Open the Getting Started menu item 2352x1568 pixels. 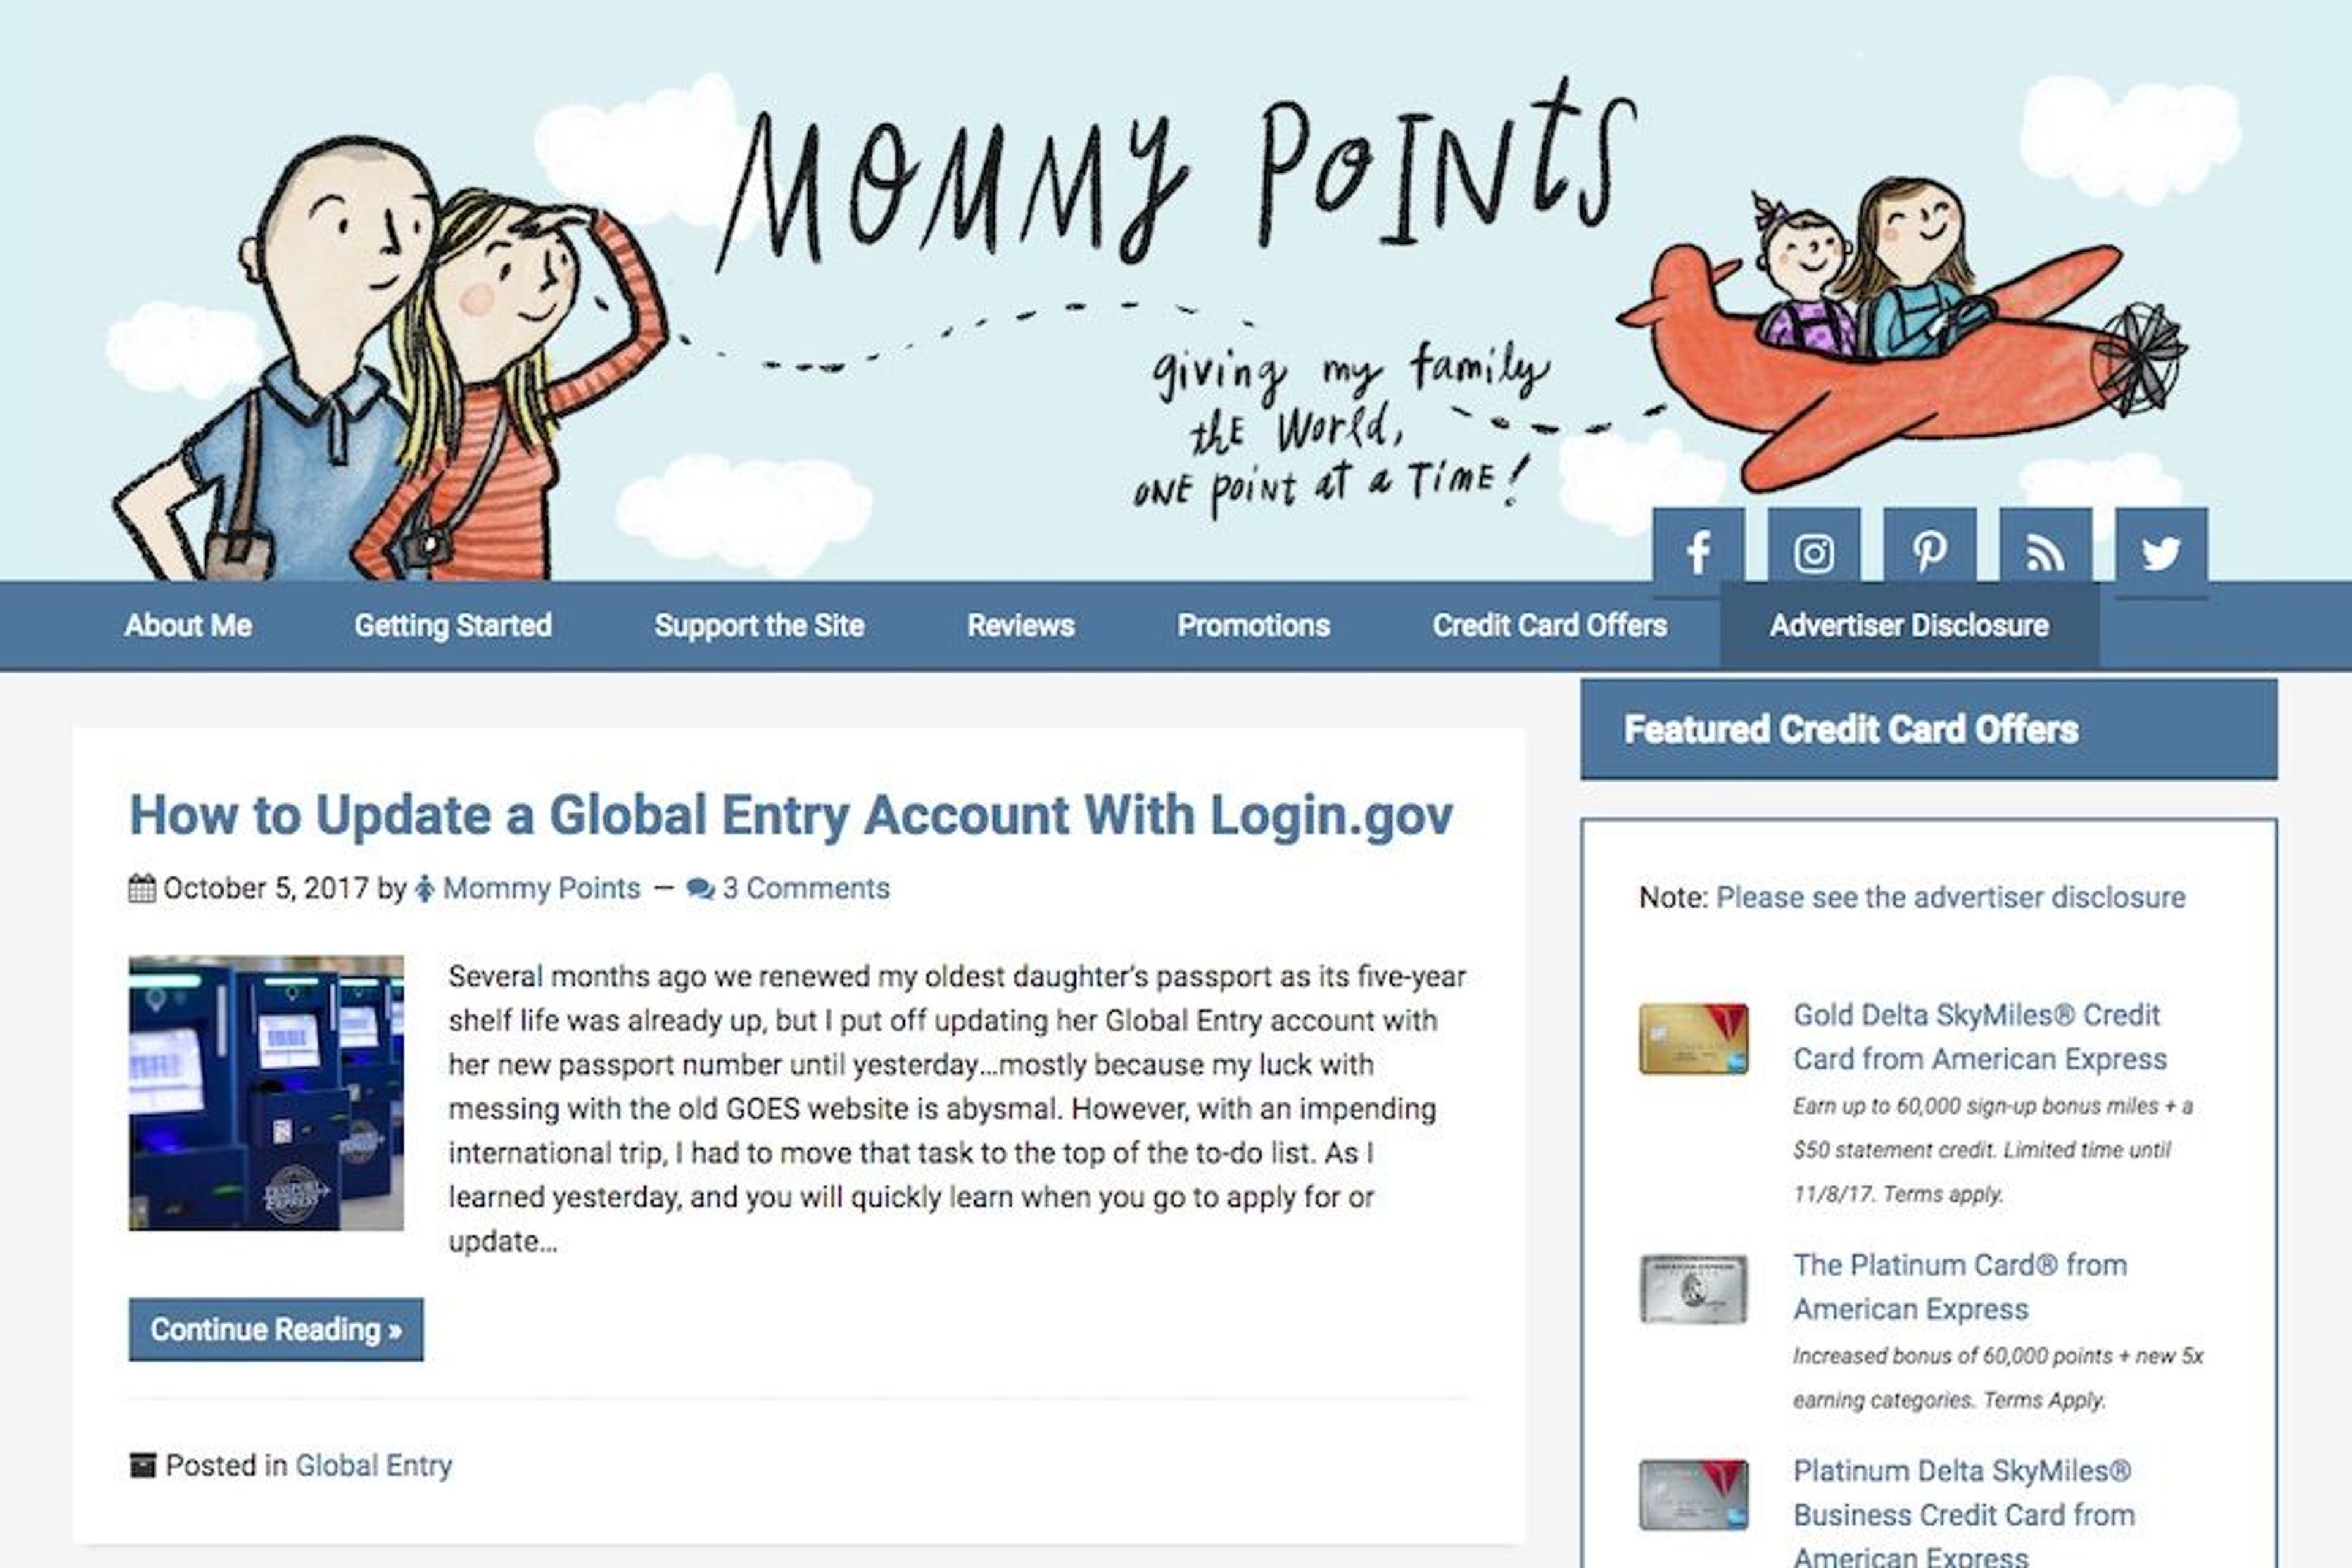coord(453,625)
